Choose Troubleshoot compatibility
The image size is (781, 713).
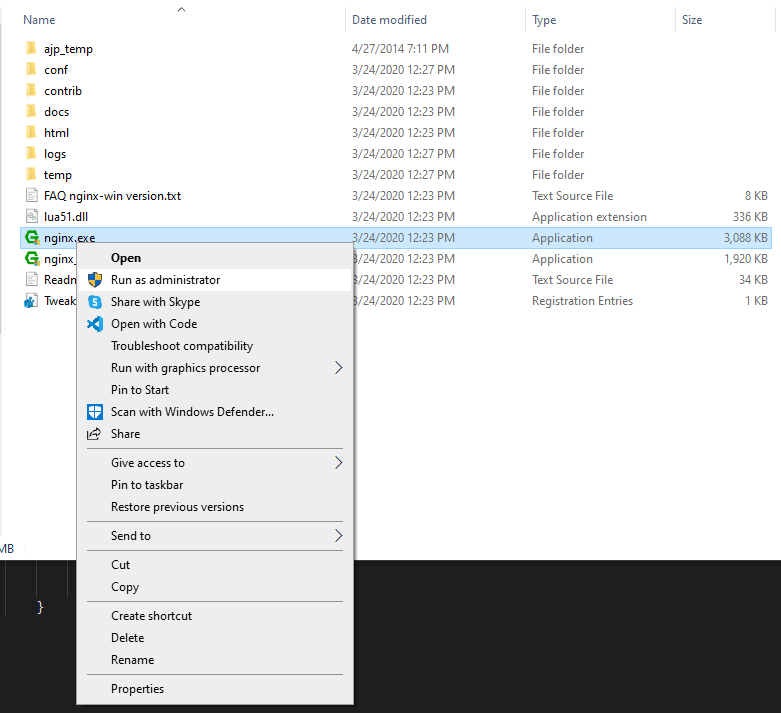182,346
